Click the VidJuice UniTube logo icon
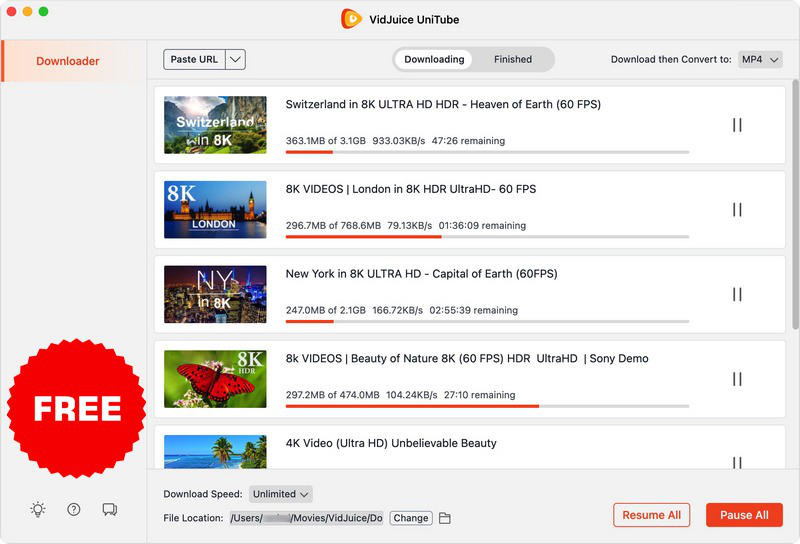This screenshot has height=544, width=800. tap(351, 19)
